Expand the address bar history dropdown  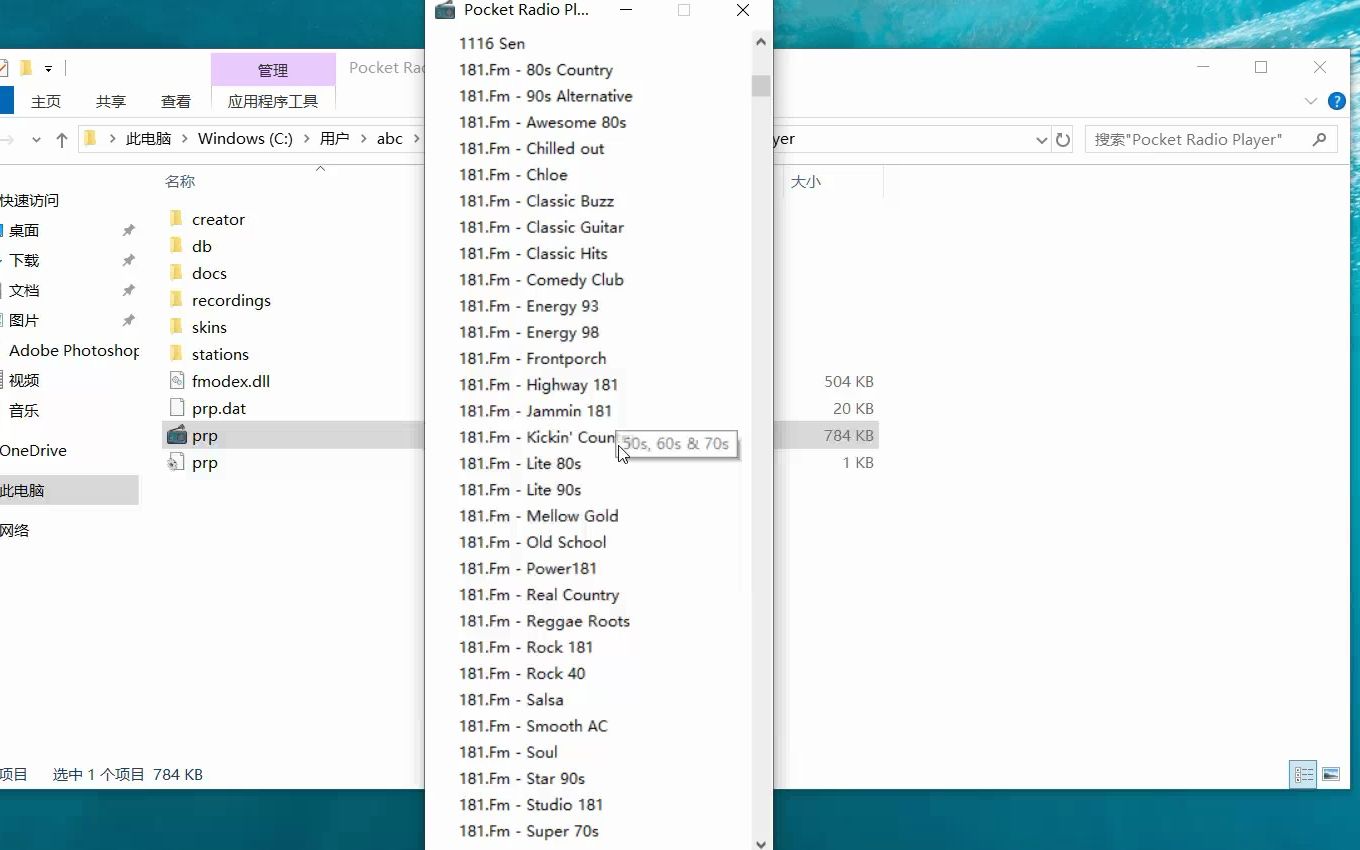click(1041, 140)
